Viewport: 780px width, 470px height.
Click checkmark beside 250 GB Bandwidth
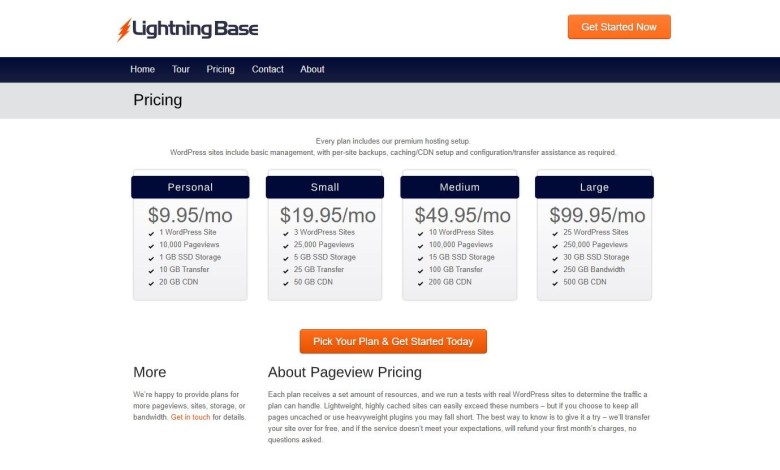[x=555, y=271]
